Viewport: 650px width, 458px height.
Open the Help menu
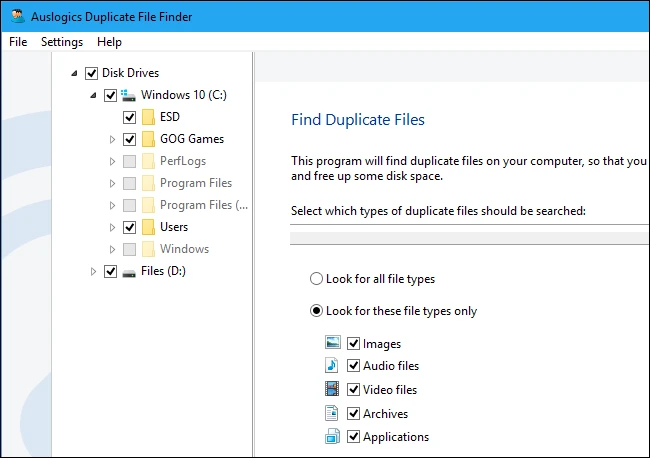pos(109,42)
